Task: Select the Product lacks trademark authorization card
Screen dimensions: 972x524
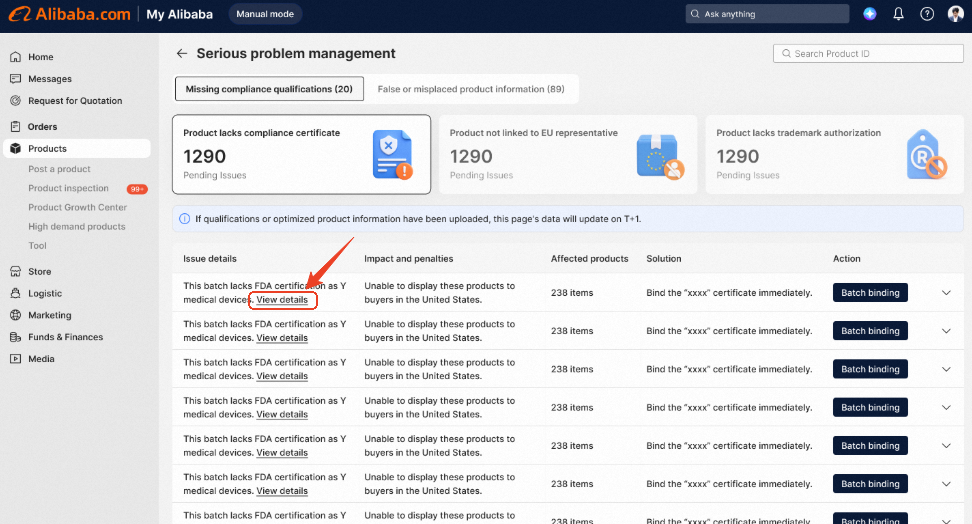Action: point(834,154)
